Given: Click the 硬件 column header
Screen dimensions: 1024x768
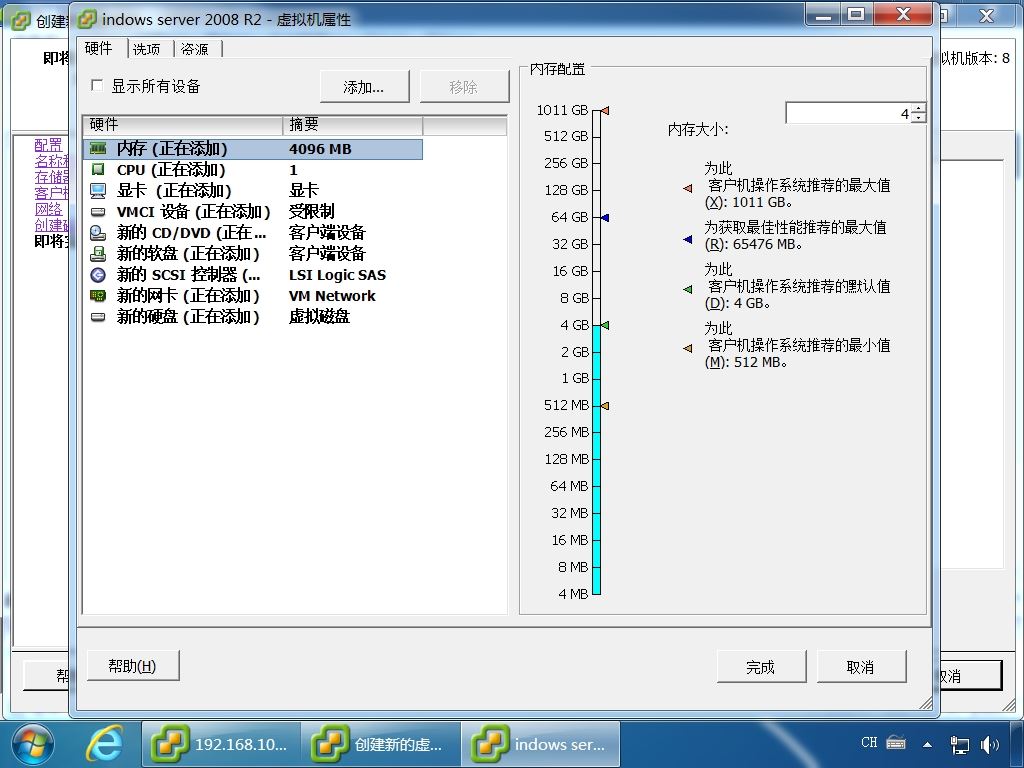Looking at the screenshot, I should (x=182, y=124).
